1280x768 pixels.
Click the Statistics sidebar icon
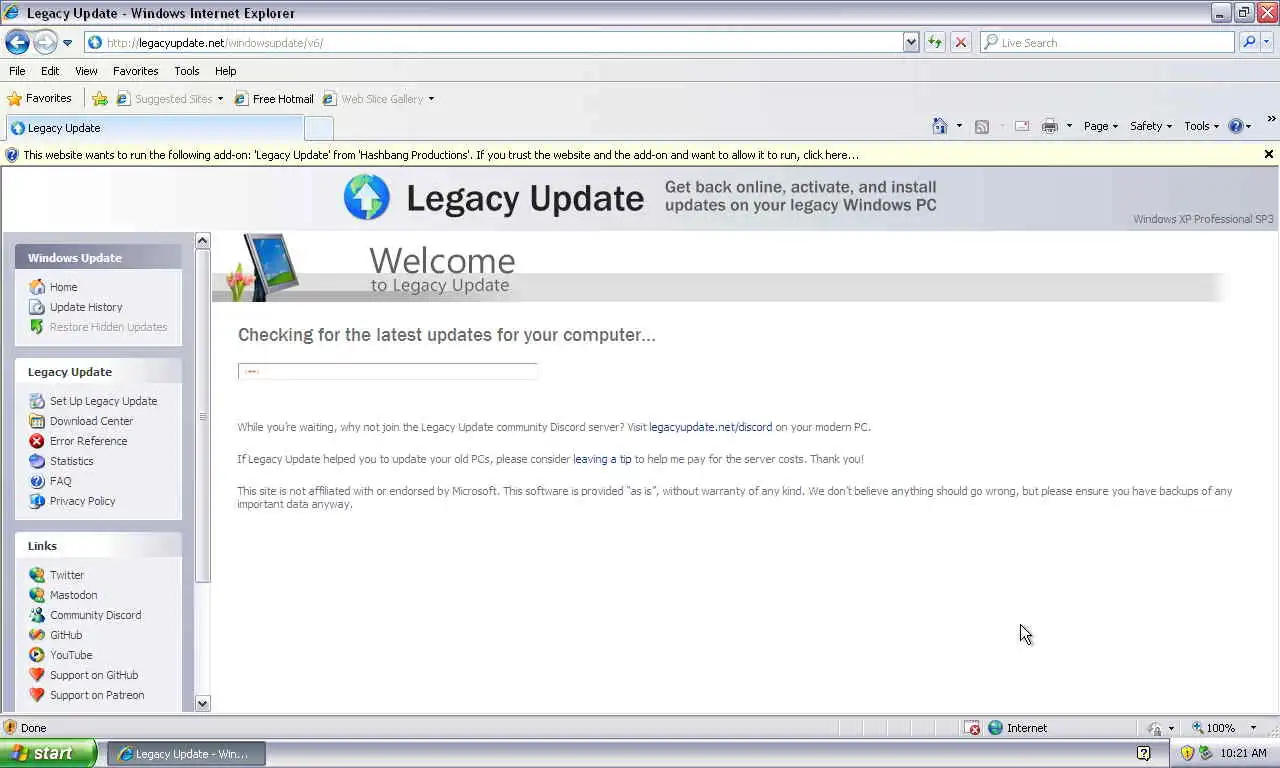(37, 461)
